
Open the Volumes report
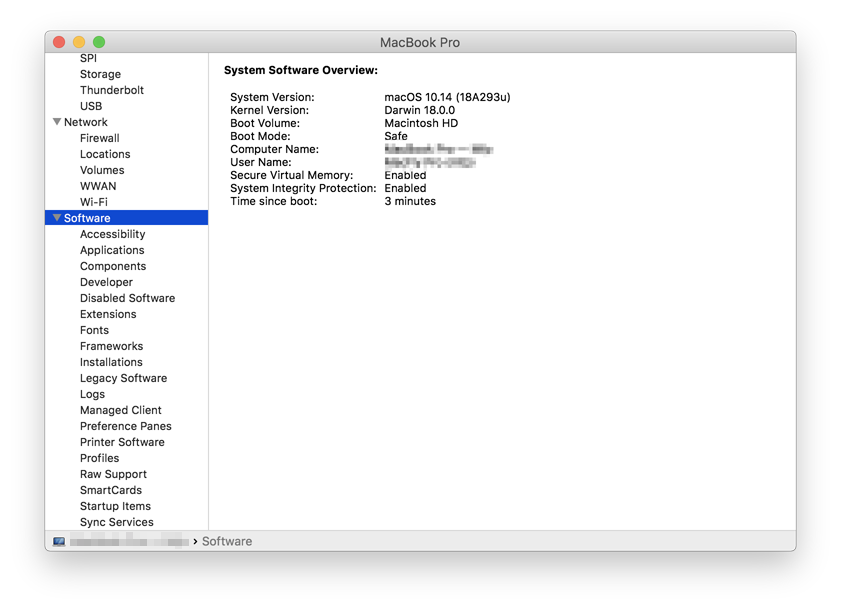(101, 170)
